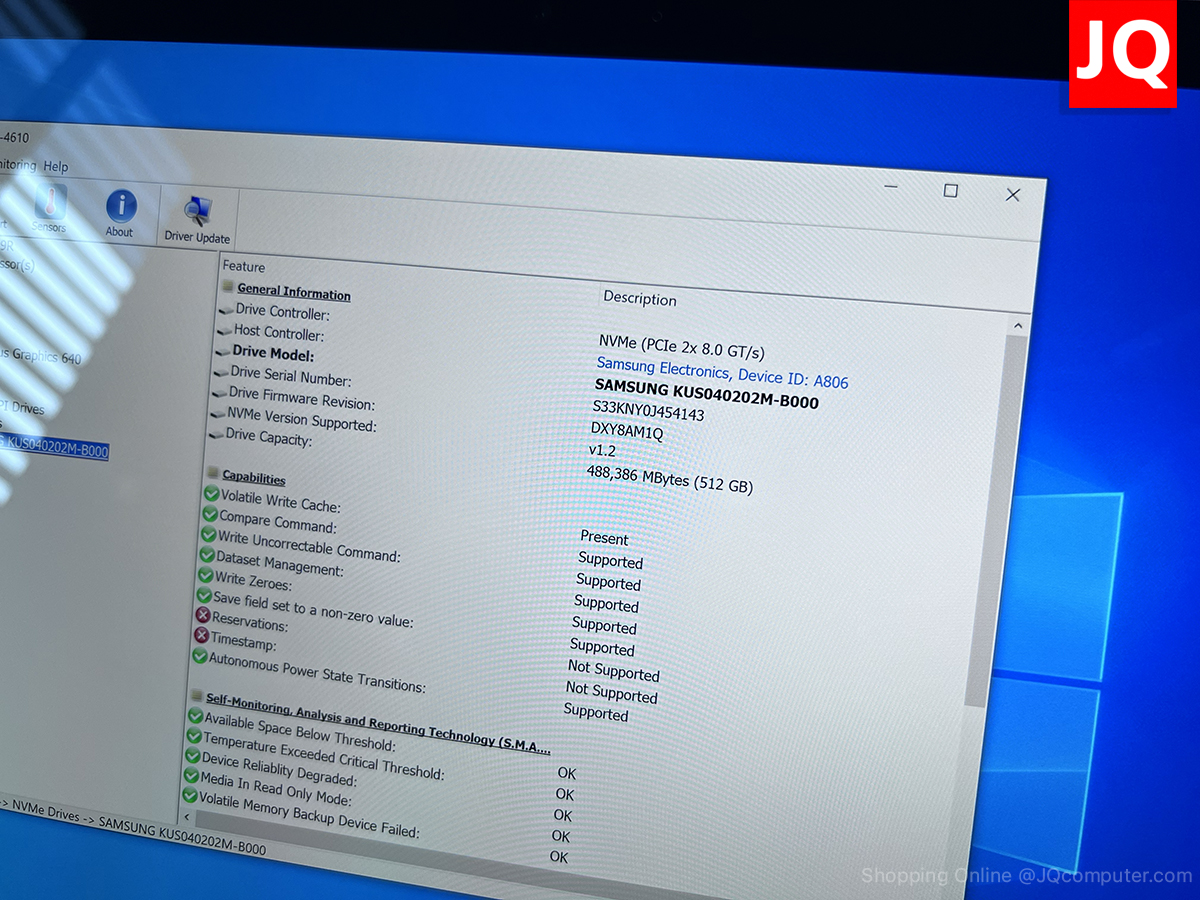
Task: Click the Capabilities section icon
Action: [x=212, y=472]
